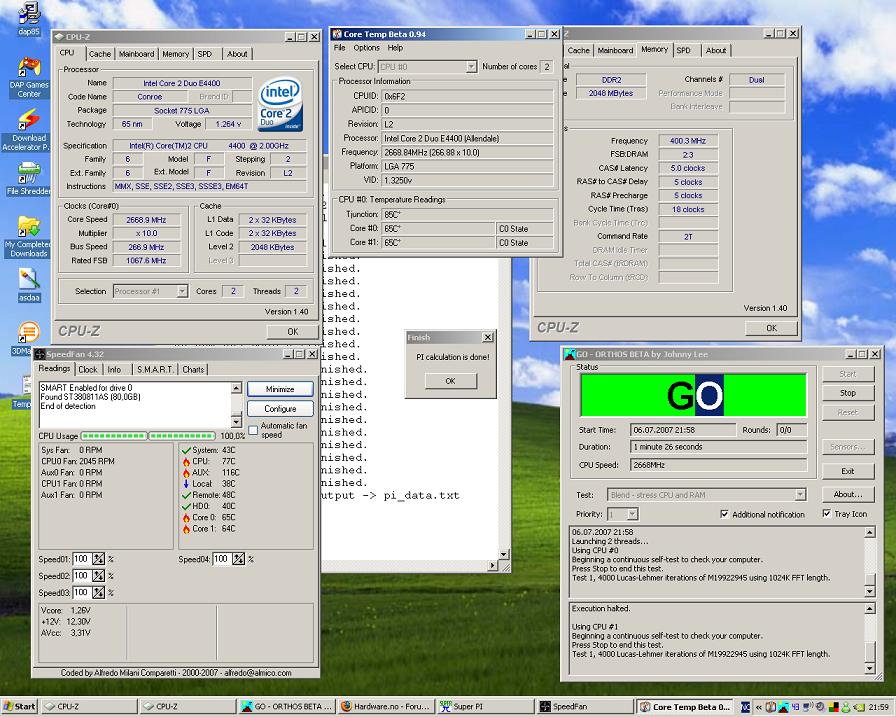This screenshot has height=717, width=896.
Task: Click the CPU Usage progress bar in SpeedFan
Action: (148, 436)
